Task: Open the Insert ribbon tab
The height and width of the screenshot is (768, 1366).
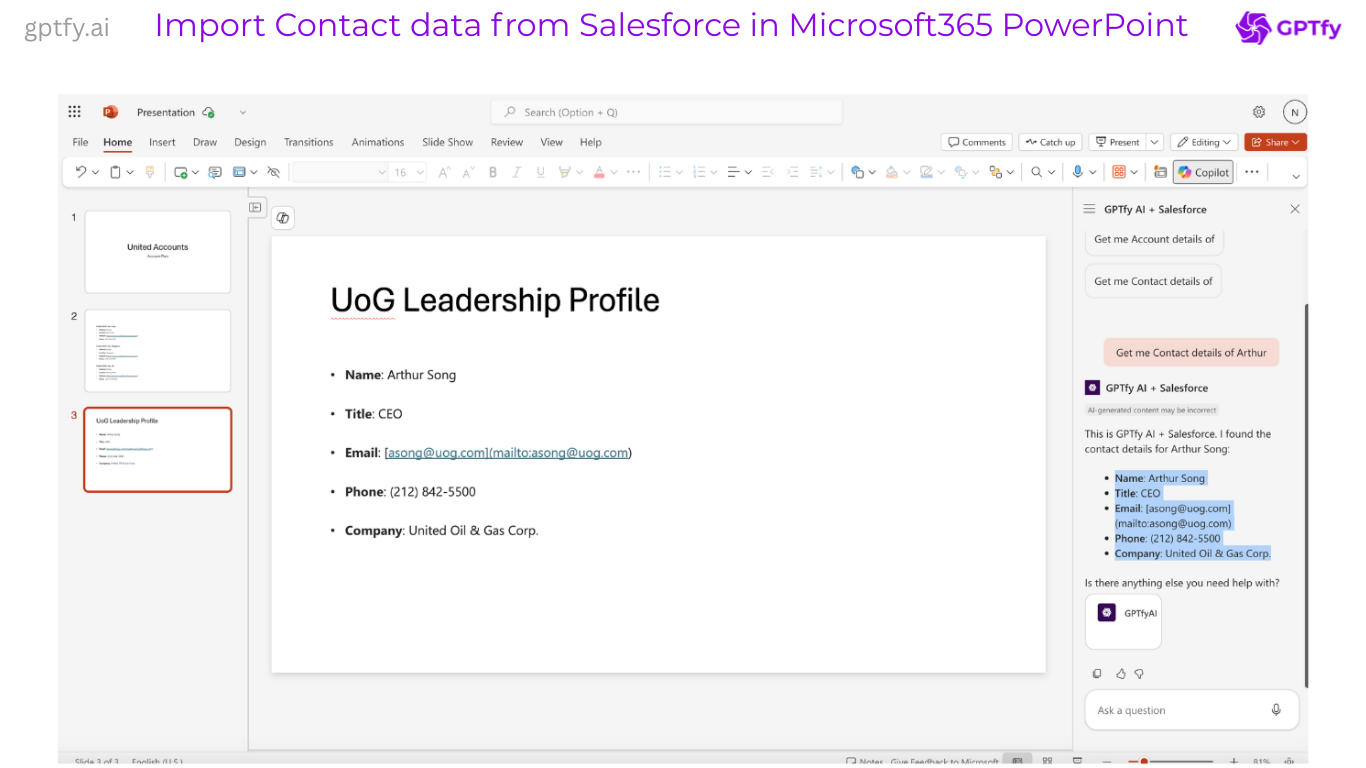Action: coord(162,142)
